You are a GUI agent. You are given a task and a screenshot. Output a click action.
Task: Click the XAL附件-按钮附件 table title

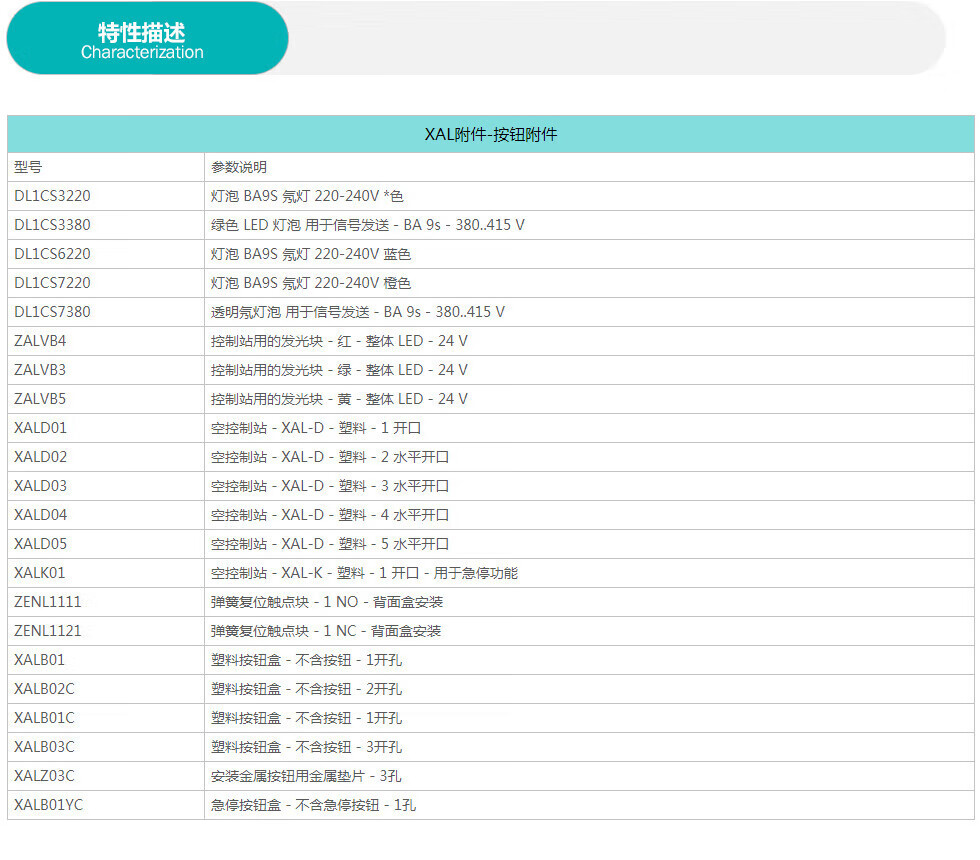click(490, 134)
